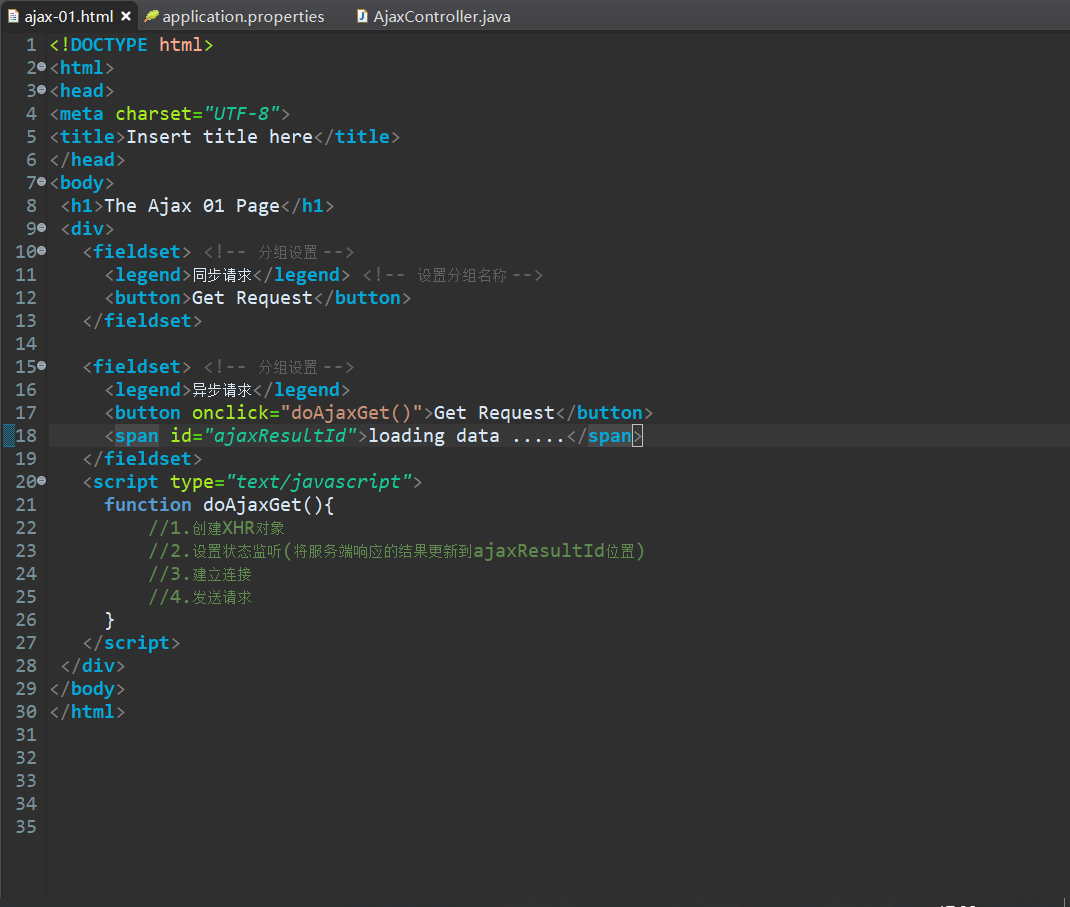The width and height of the screenshot is (1070, 907).
Task: Click 'Get Request' text on line 12
Action: tap(252, 298)
